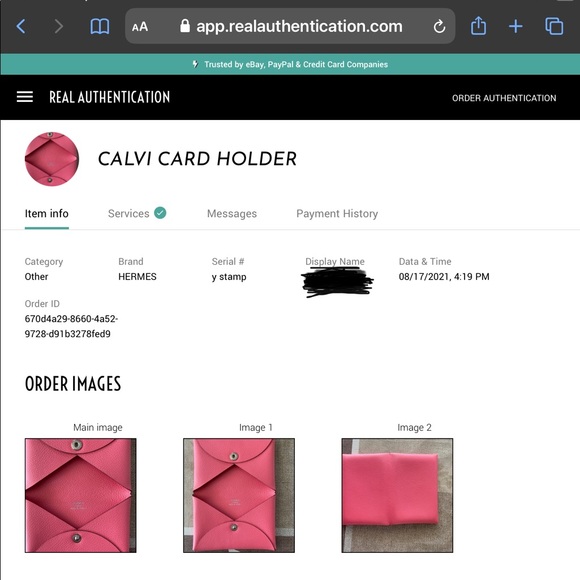This screenshot has height=580, width=580.
Task: Switch to the Services tab
Action: pos(137,213)
